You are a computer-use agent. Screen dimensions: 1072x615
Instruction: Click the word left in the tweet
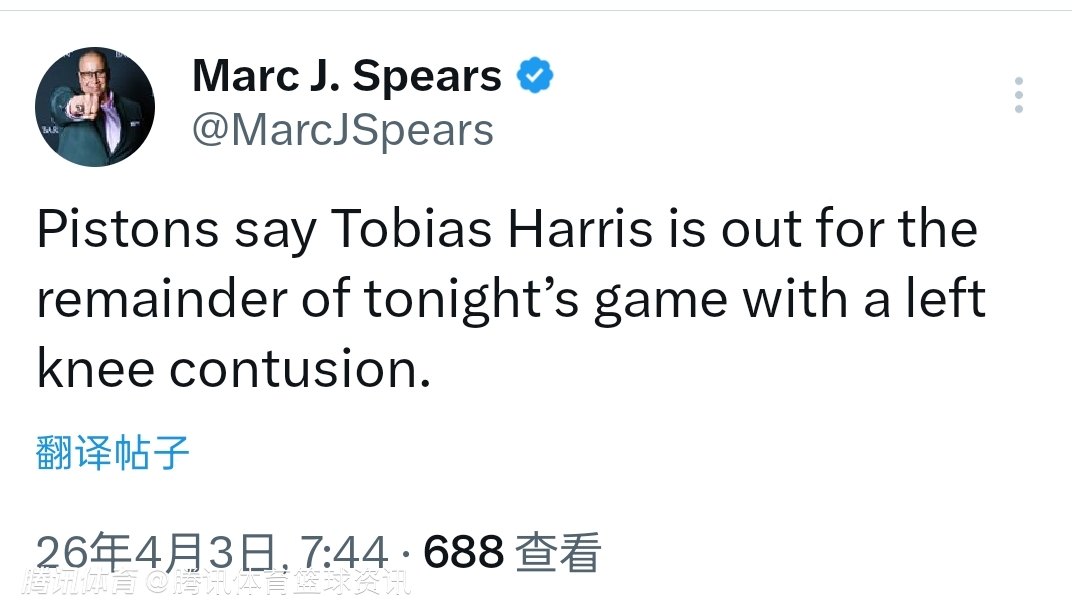943,299
